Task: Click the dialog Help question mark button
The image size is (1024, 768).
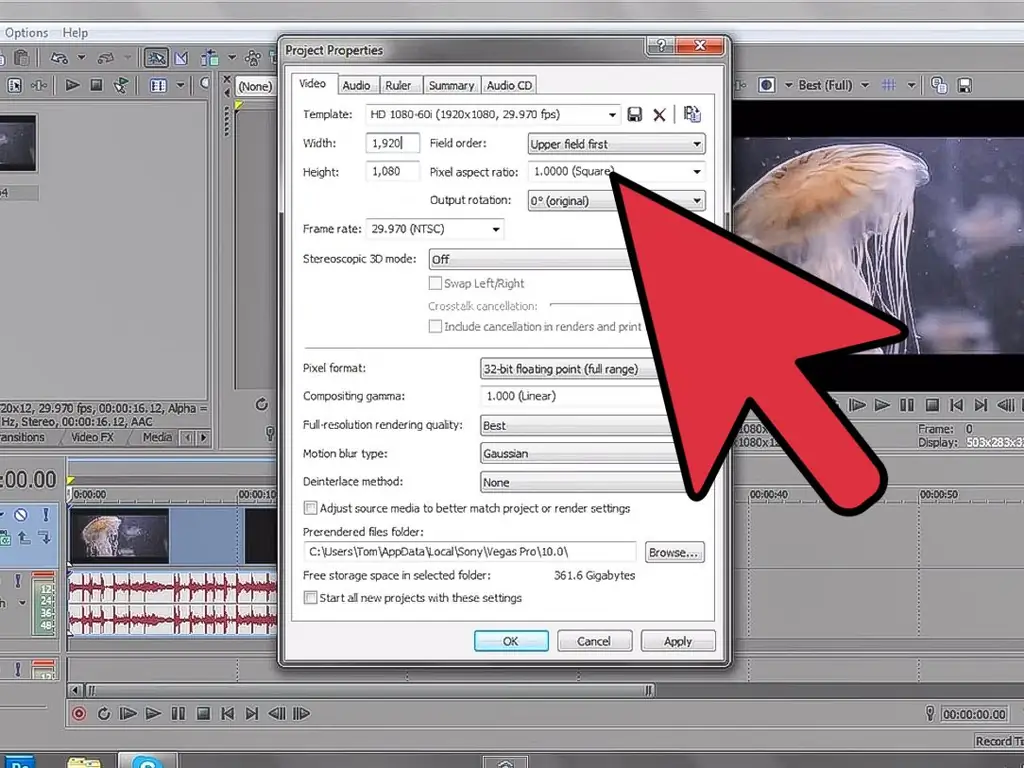Action: point(661,45)
